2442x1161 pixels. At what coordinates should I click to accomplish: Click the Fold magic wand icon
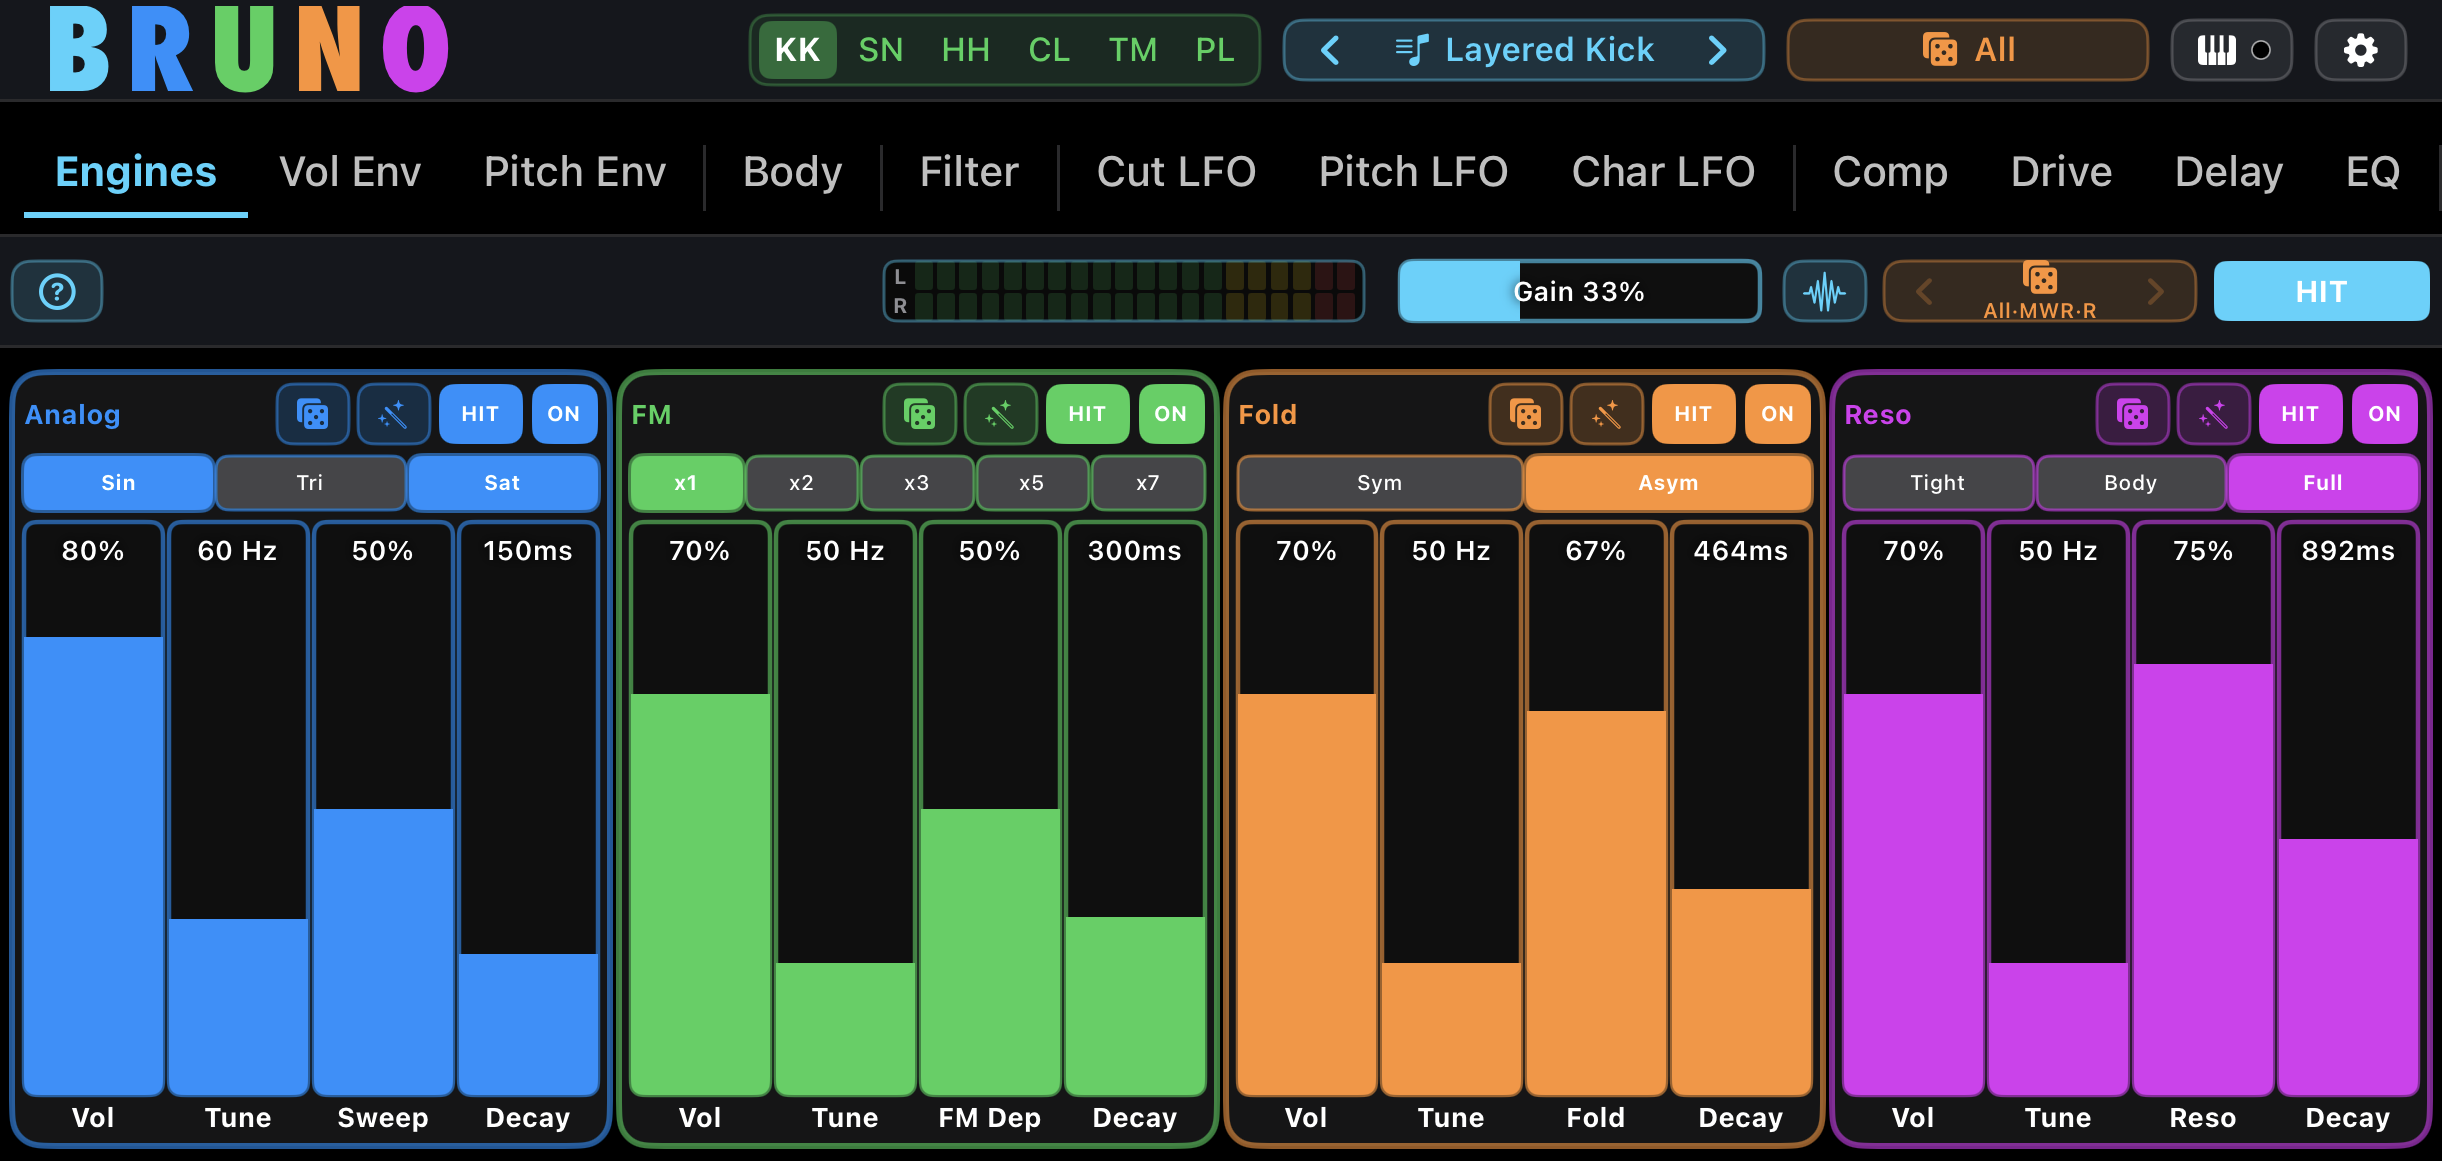tap(1607, 414)
